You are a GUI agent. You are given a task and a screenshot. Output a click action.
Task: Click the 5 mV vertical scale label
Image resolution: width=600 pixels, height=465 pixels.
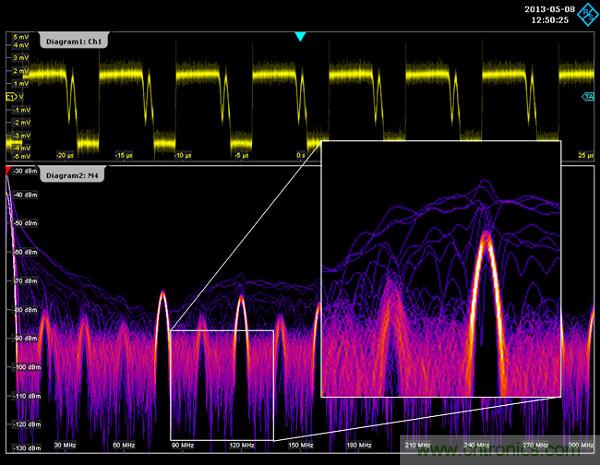(x=19, y=37)
